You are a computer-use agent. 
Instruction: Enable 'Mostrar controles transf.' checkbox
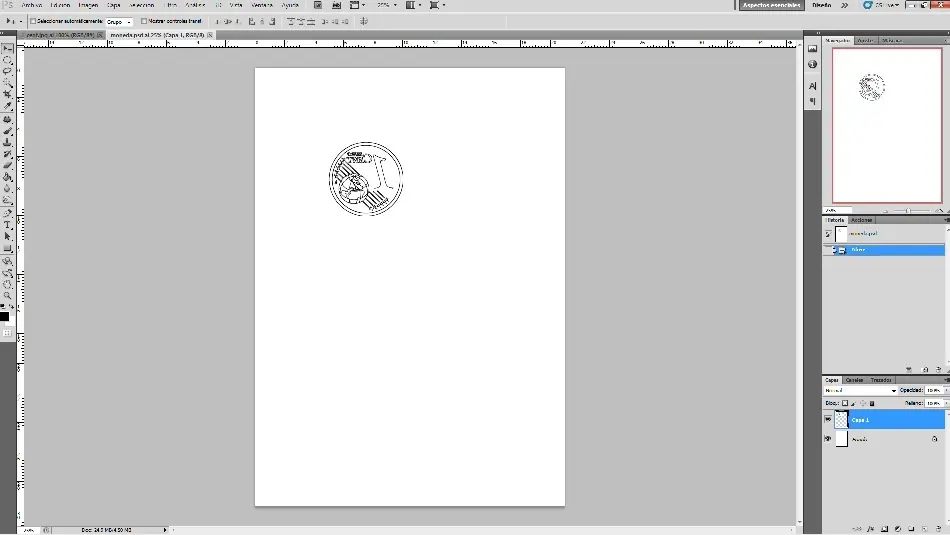tap(144, 21)
